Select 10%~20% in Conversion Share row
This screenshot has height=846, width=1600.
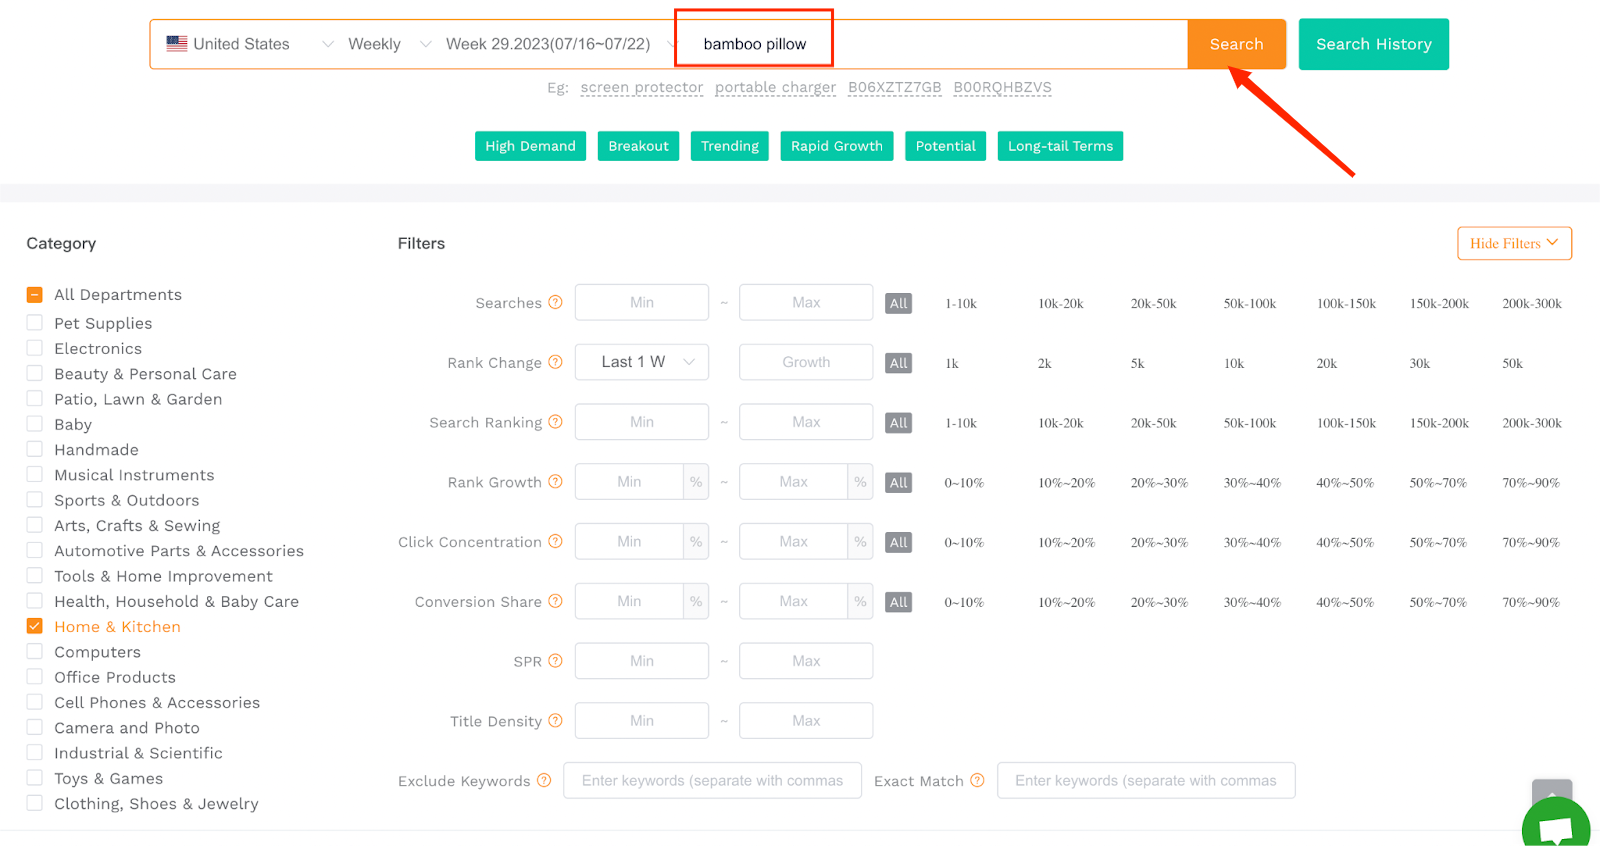pos(1066,602)
